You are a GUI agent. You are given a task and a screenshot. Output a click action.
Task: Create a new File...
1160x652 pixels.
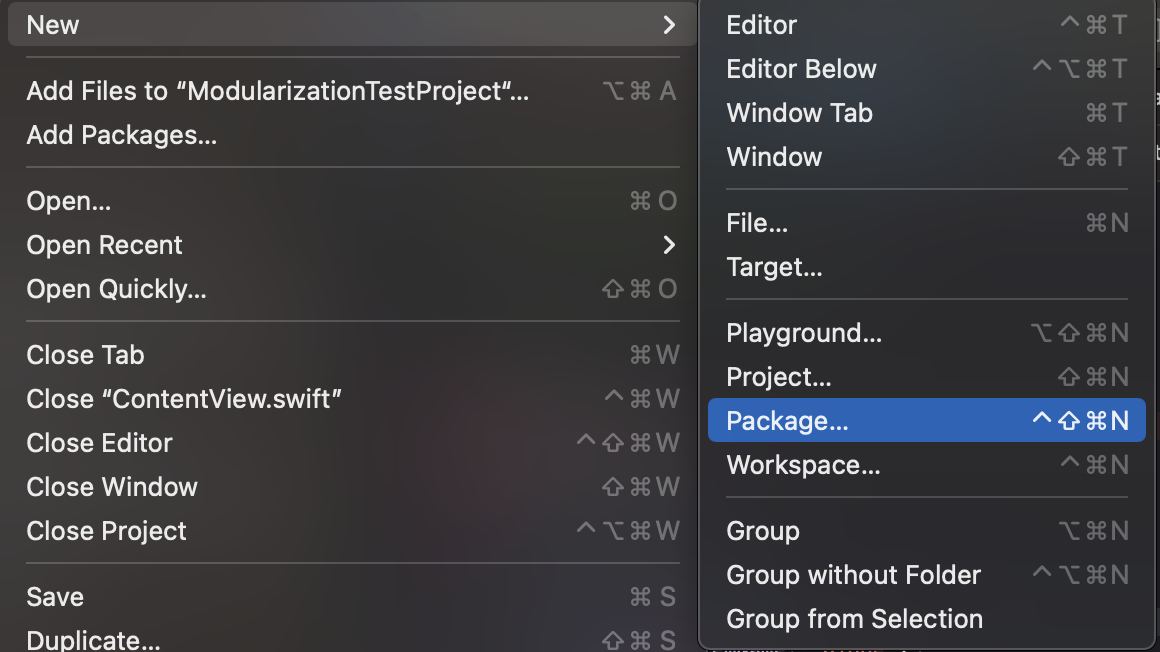tap(757, 223)
